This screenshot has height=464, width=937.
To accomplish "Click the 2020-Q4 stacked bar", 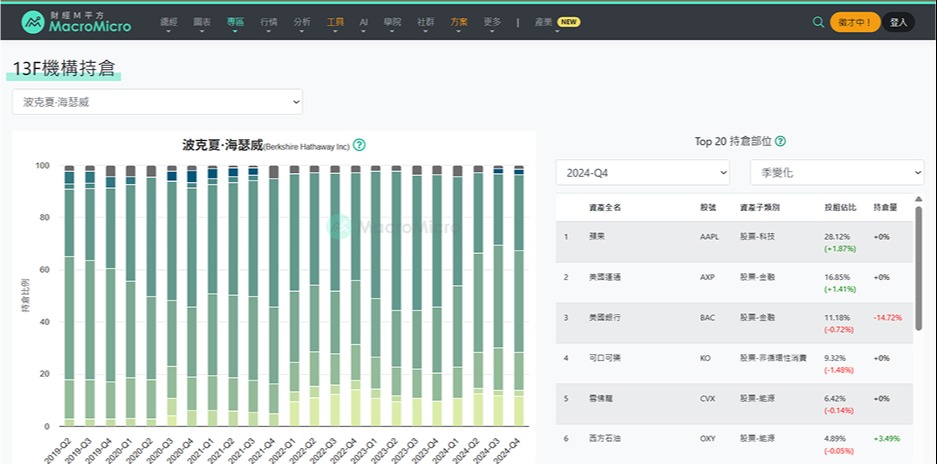I will 192,296.
